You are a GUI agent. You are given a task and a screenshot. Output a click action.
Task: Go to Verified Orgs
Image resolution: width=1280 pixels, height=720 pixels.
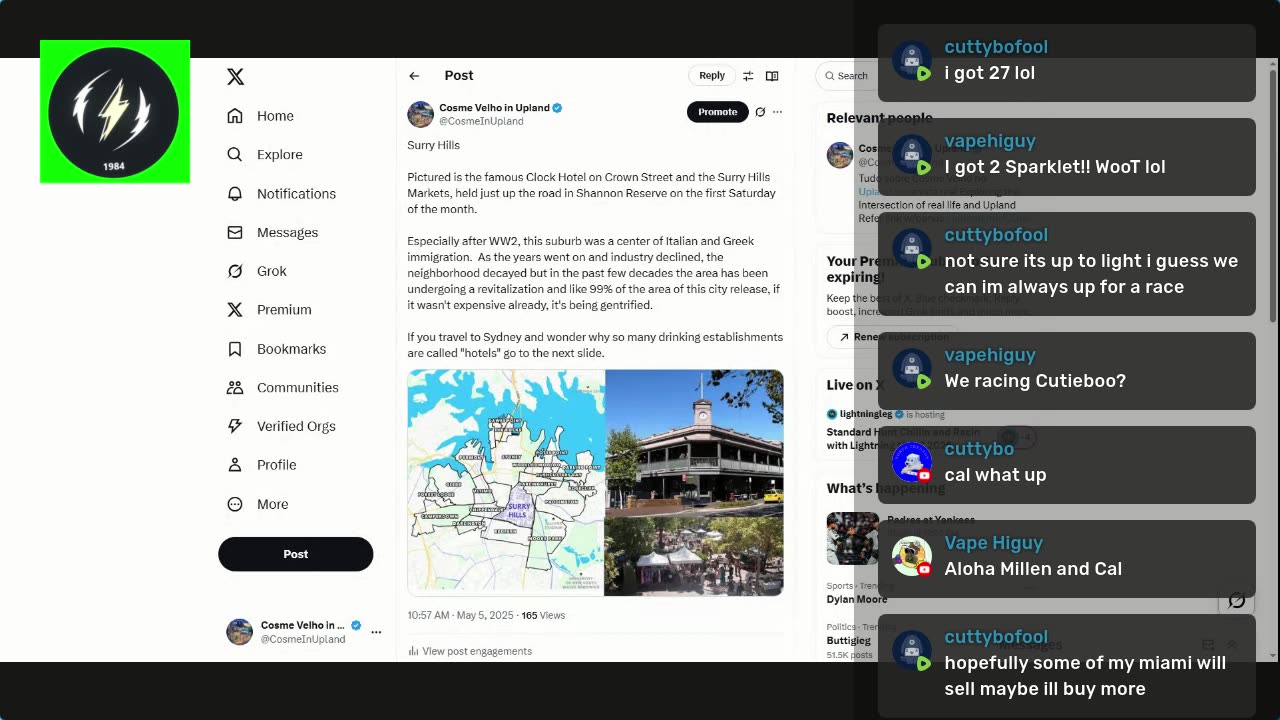281,426
